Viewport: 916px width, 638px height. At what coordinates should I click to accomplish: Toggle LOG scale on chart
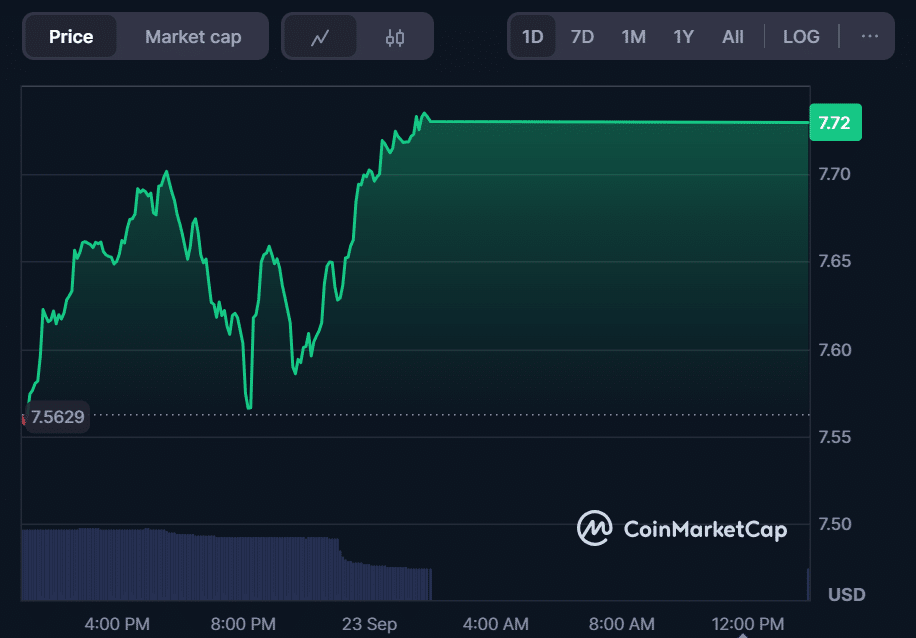[801, 37]
